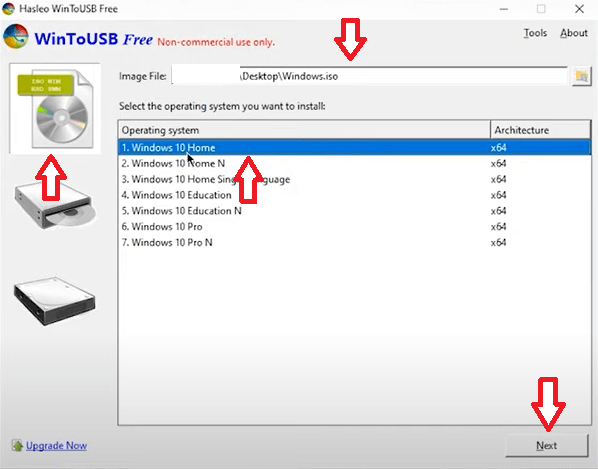Screen dimensions: 598x469
Task: Select Windows 10 Home N entry
Action: coord(354,164)
